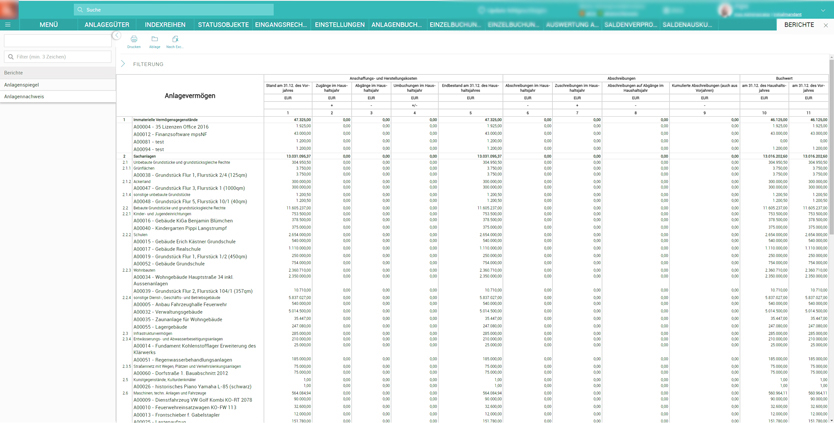This screenshot has height=423, width=834.
Task: Switch to the Statusobjekte tab
Action: [x=223, y=25]
